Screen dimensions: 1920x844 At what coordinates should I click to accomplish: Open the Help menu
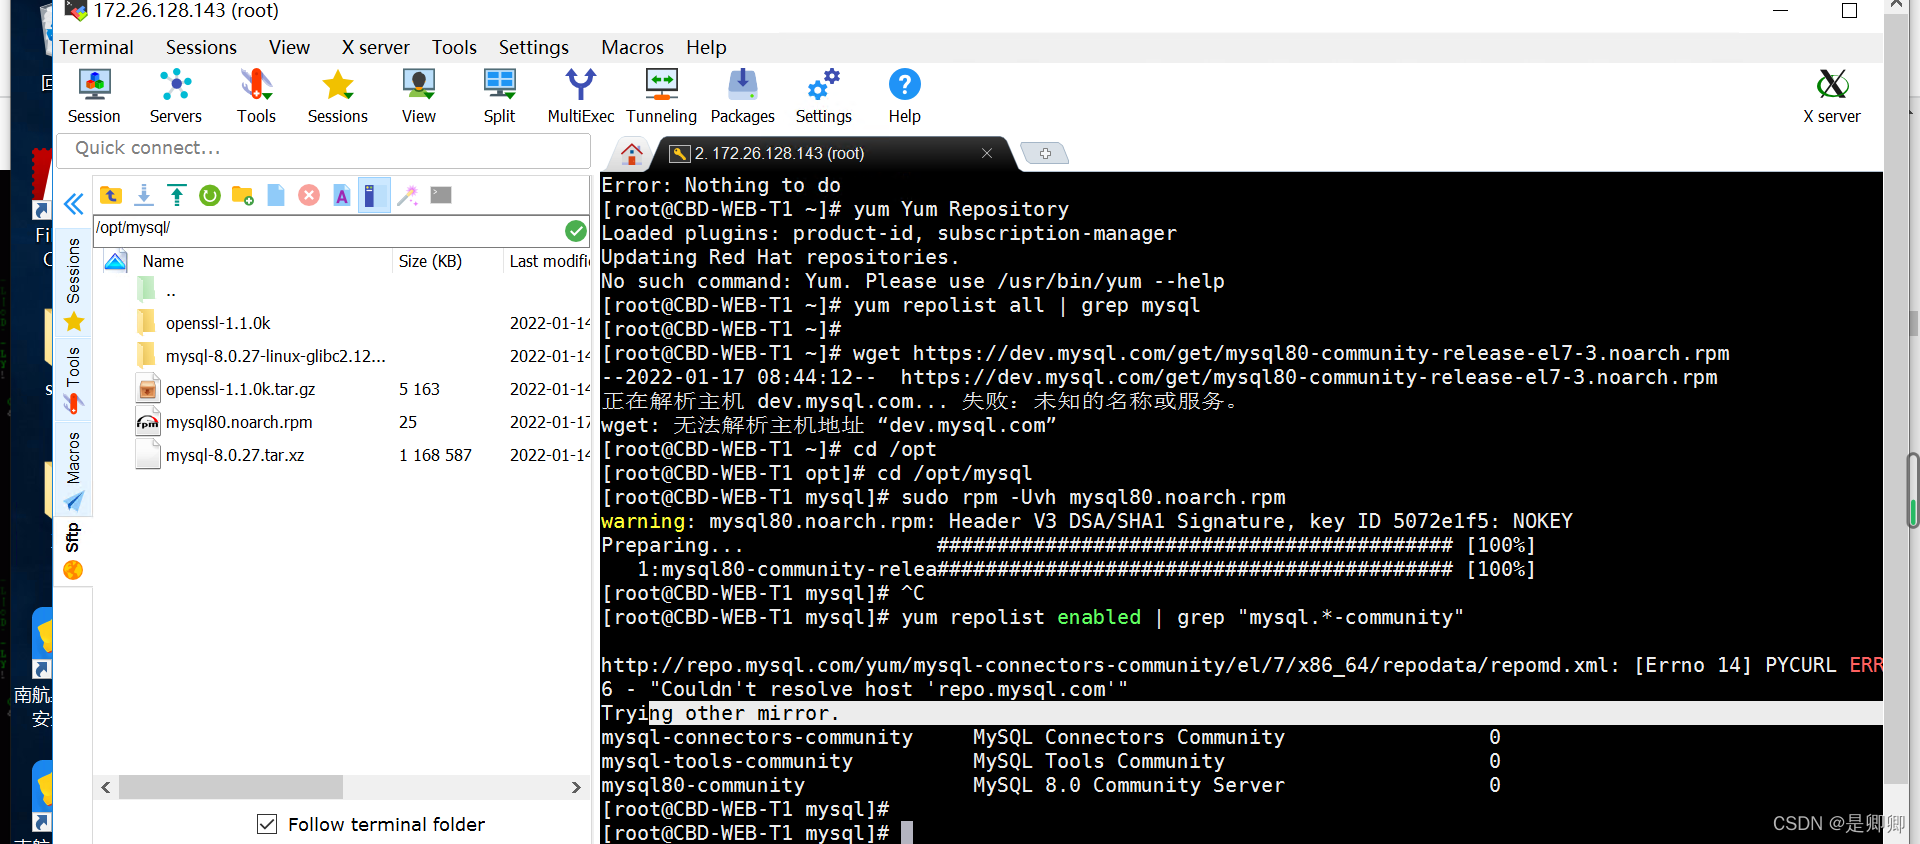(x=706, y=47)
